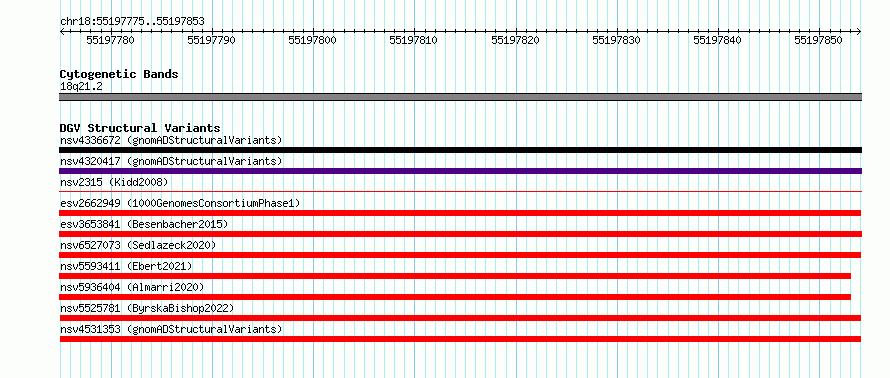Click ruler coordinate 55197790

(x=211, y=41)
